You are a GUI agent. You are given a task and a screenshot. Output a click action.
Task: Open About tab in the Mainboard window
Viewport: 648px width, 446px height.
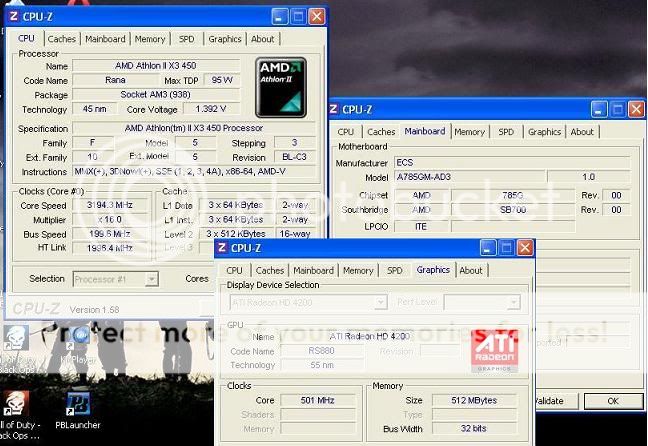coord(582,132)
